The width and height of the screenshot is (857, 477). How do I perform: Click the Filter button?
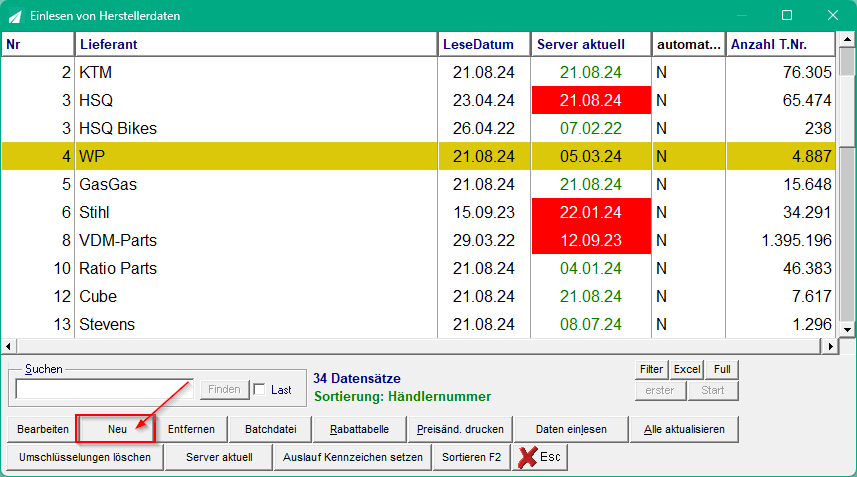point(651,369)
